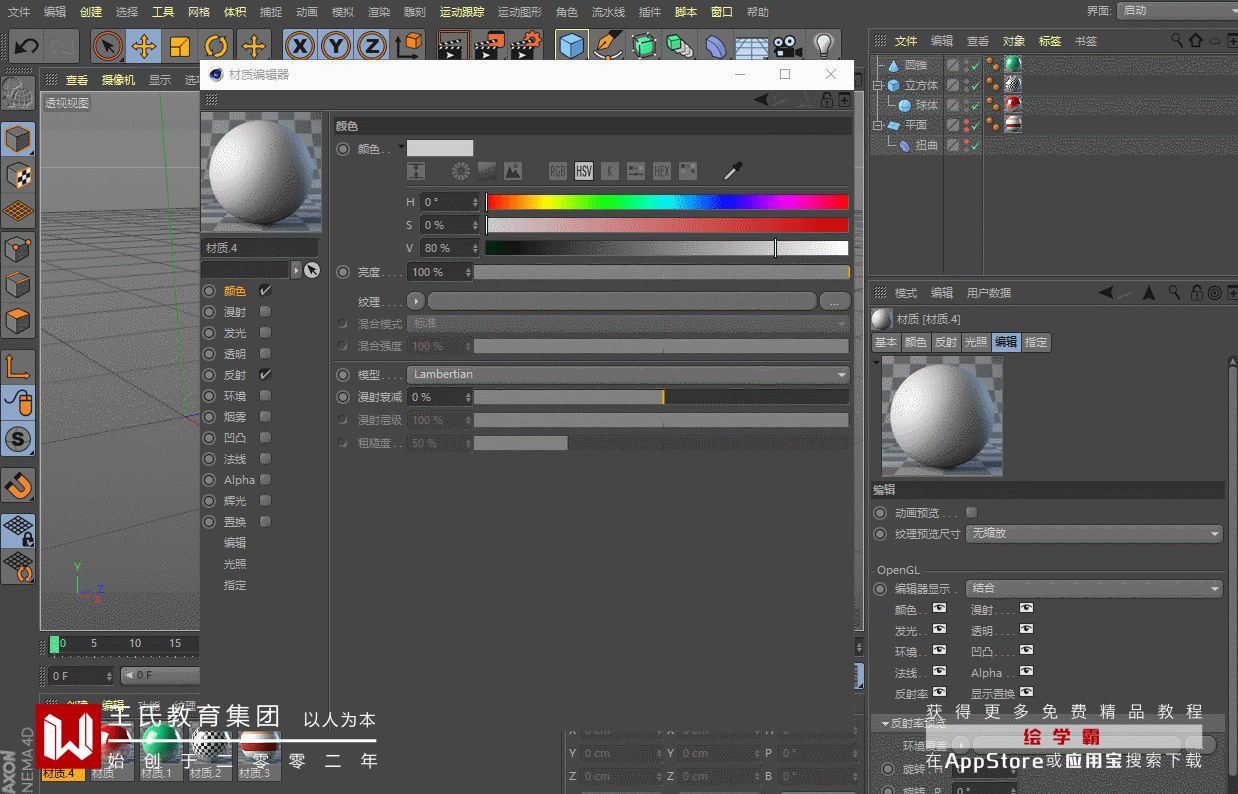Enable the 凹凸 channel checkbox
Viewport: 1238px width, 794px height.
[x=265, y=438]
